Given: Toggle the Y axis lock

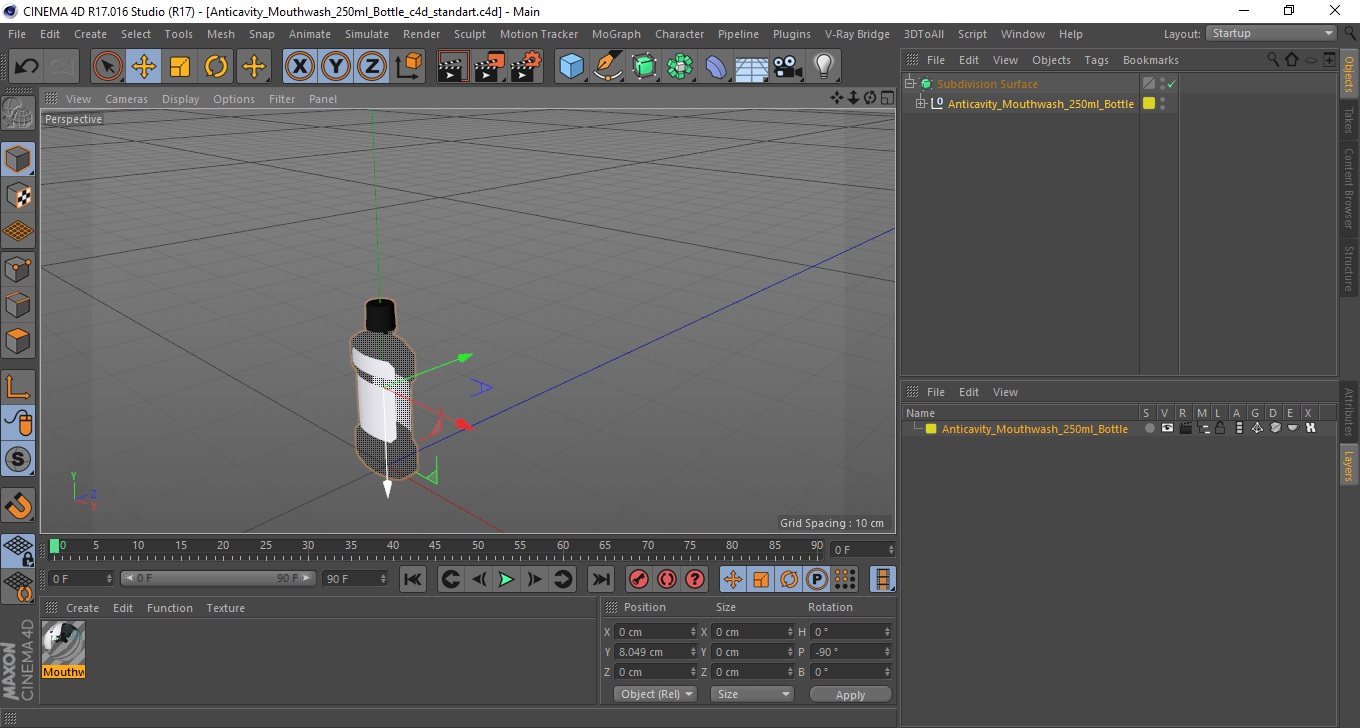Looking at the screenshot, I should [x=336, y=67].
